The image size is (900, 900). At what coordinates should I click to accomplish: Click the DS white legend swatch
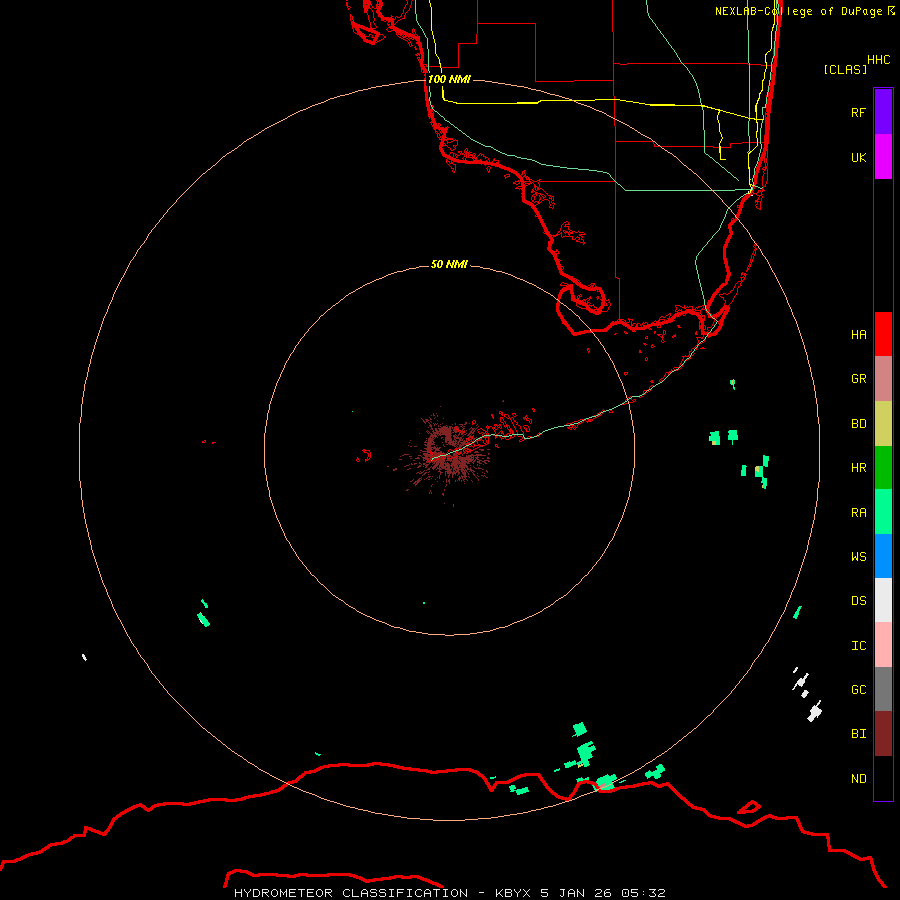[x=883, y=600]
